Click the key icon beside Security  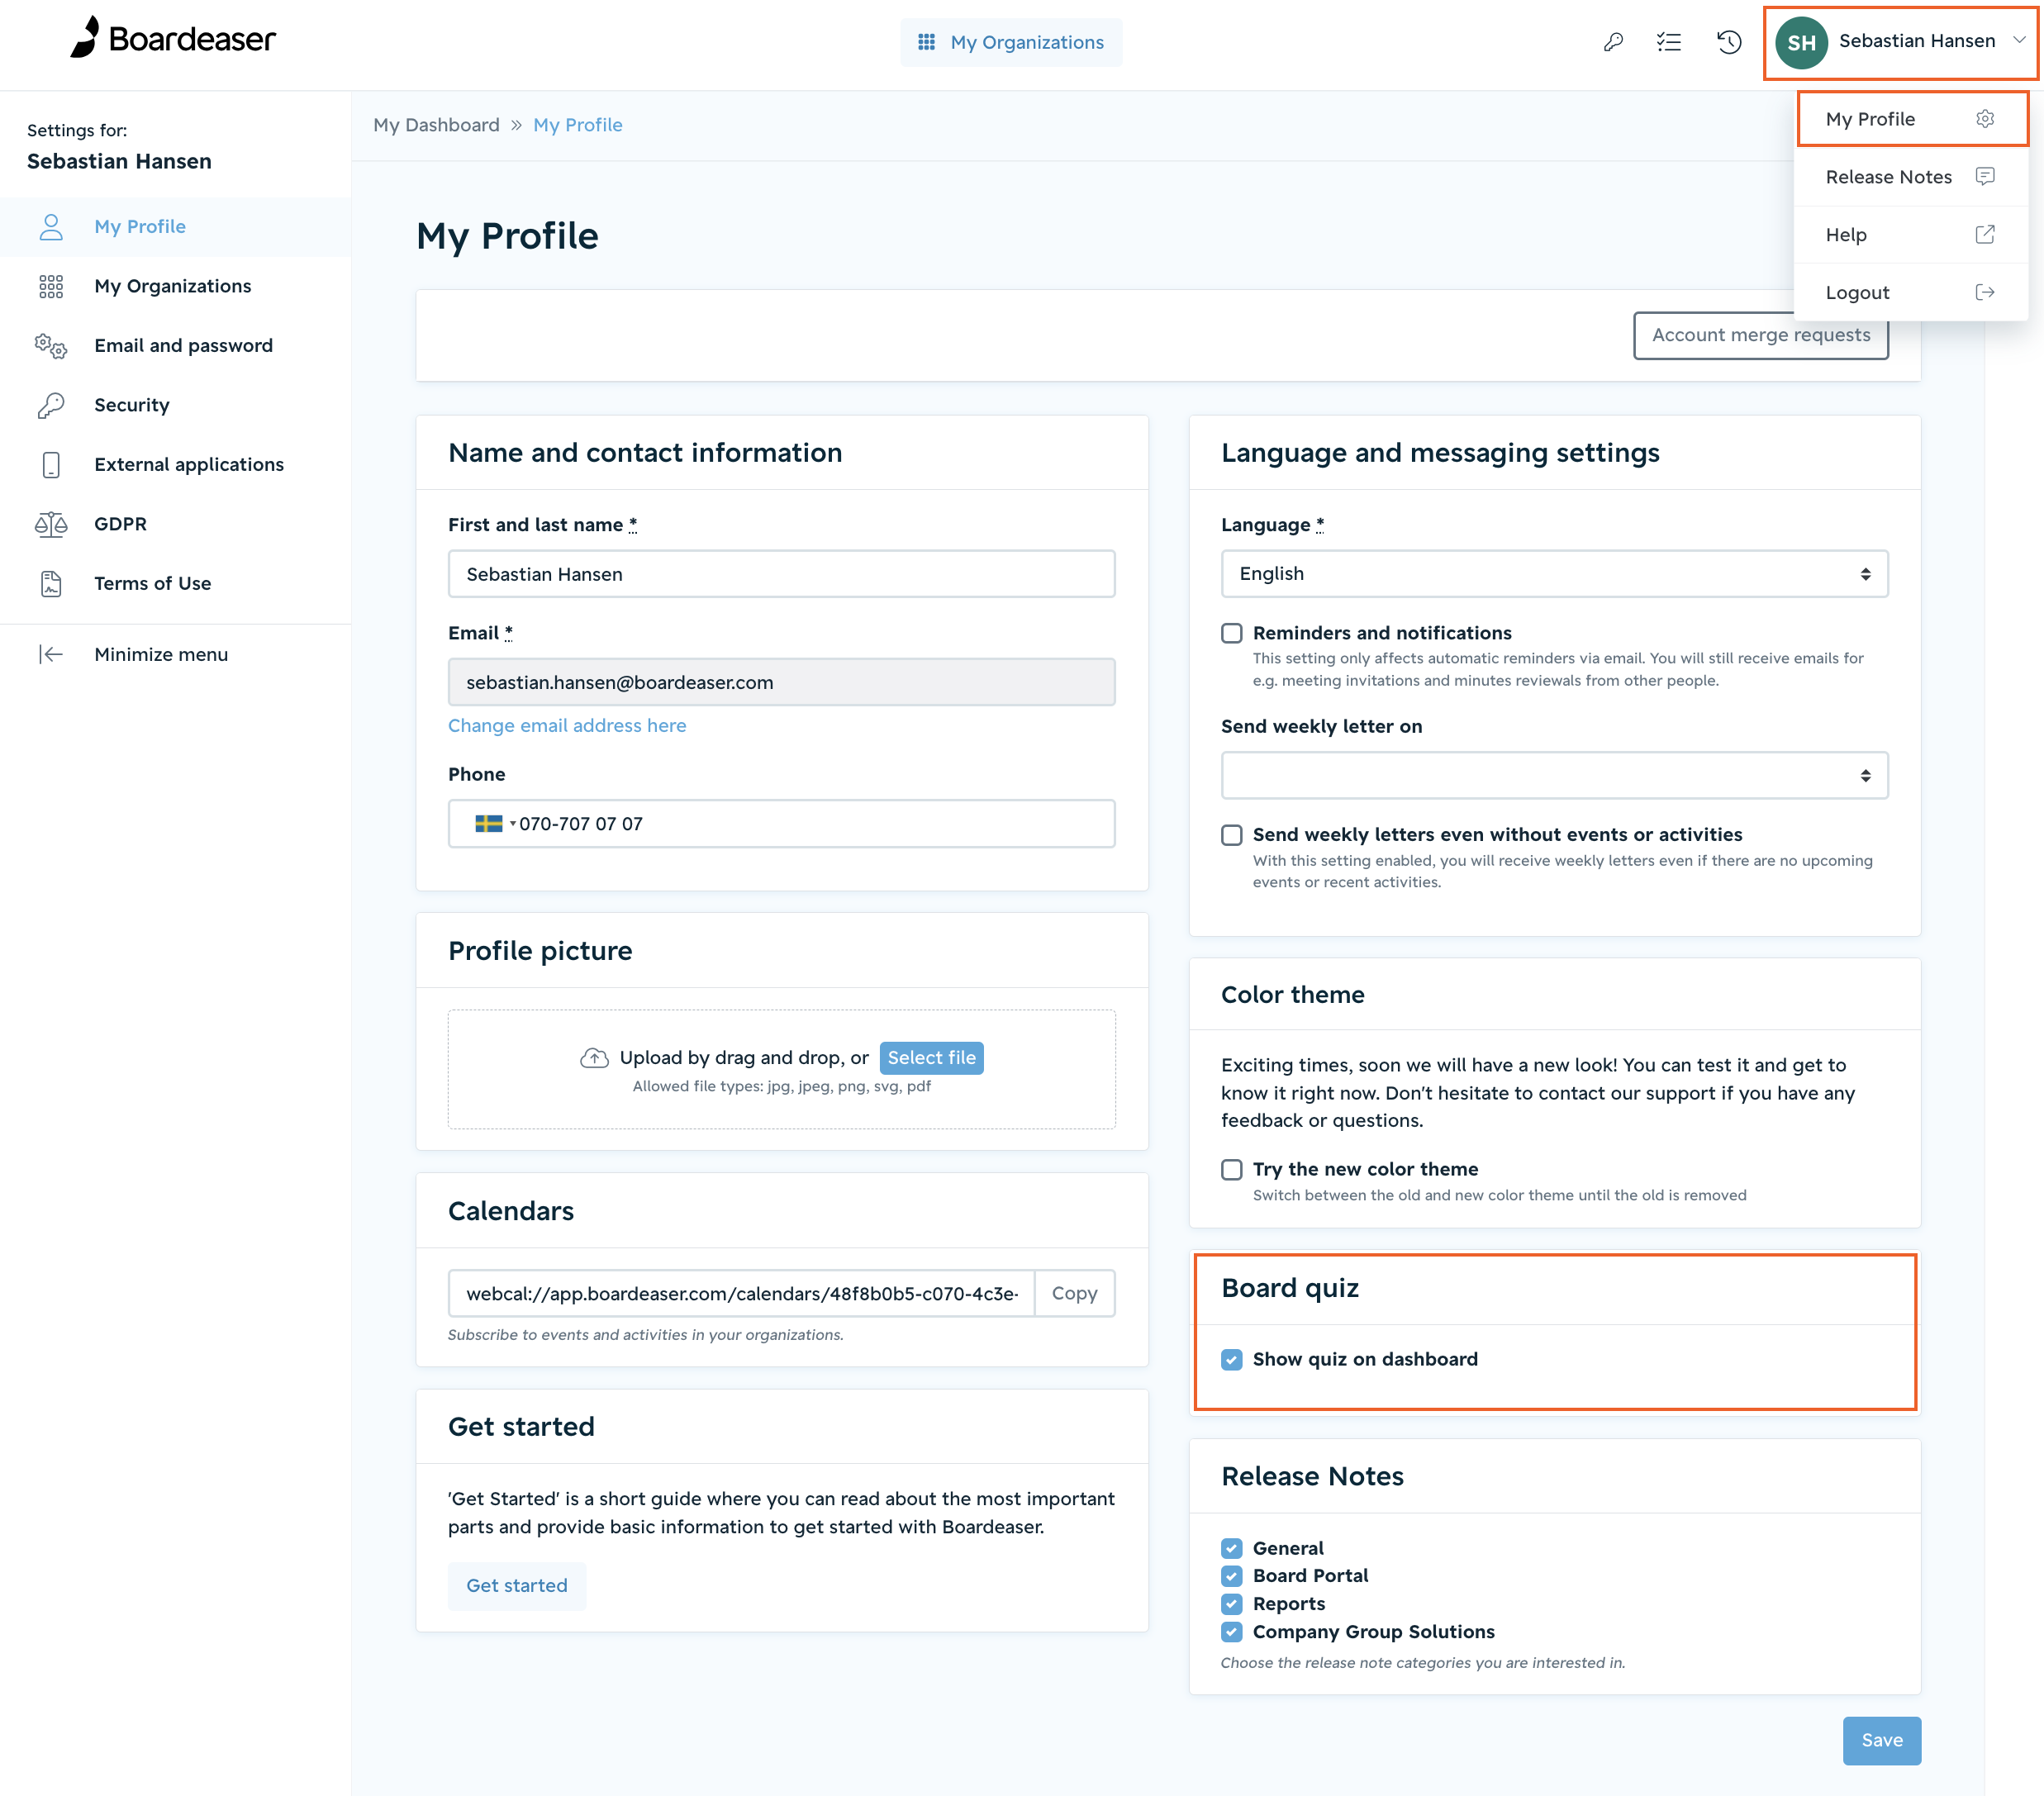pyautogui.click(x=51, y=405)
